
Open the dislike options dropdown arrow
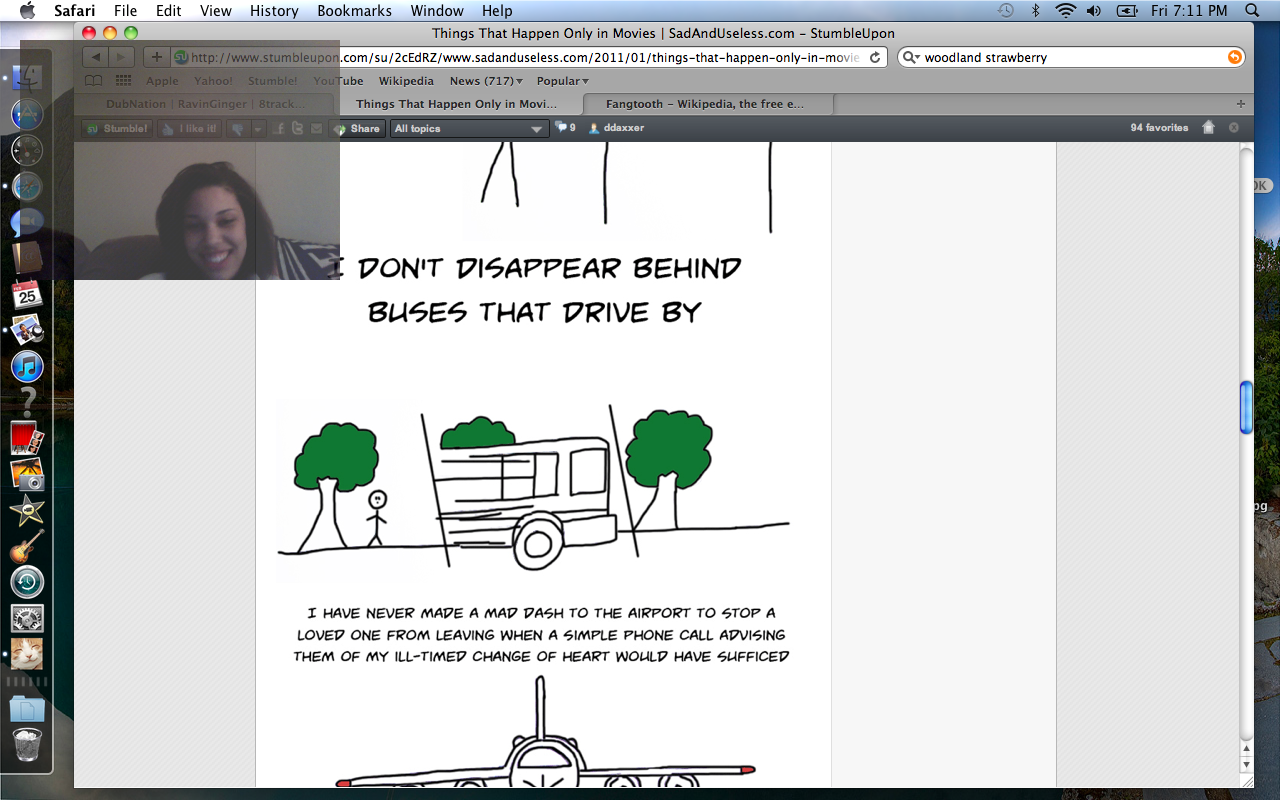258,128
